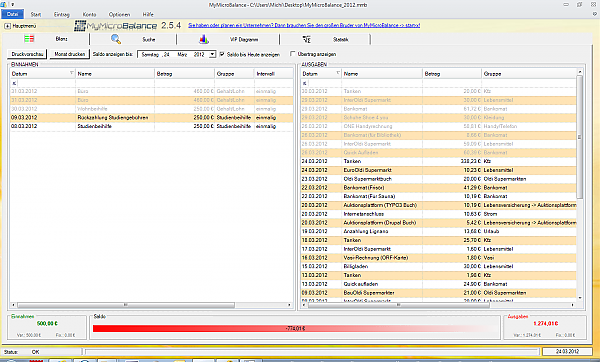The image size is (600, 362).
Task: Select 'Auktionsplattform (TYPO3 Buch)' expense row
Action: (439, 205)
